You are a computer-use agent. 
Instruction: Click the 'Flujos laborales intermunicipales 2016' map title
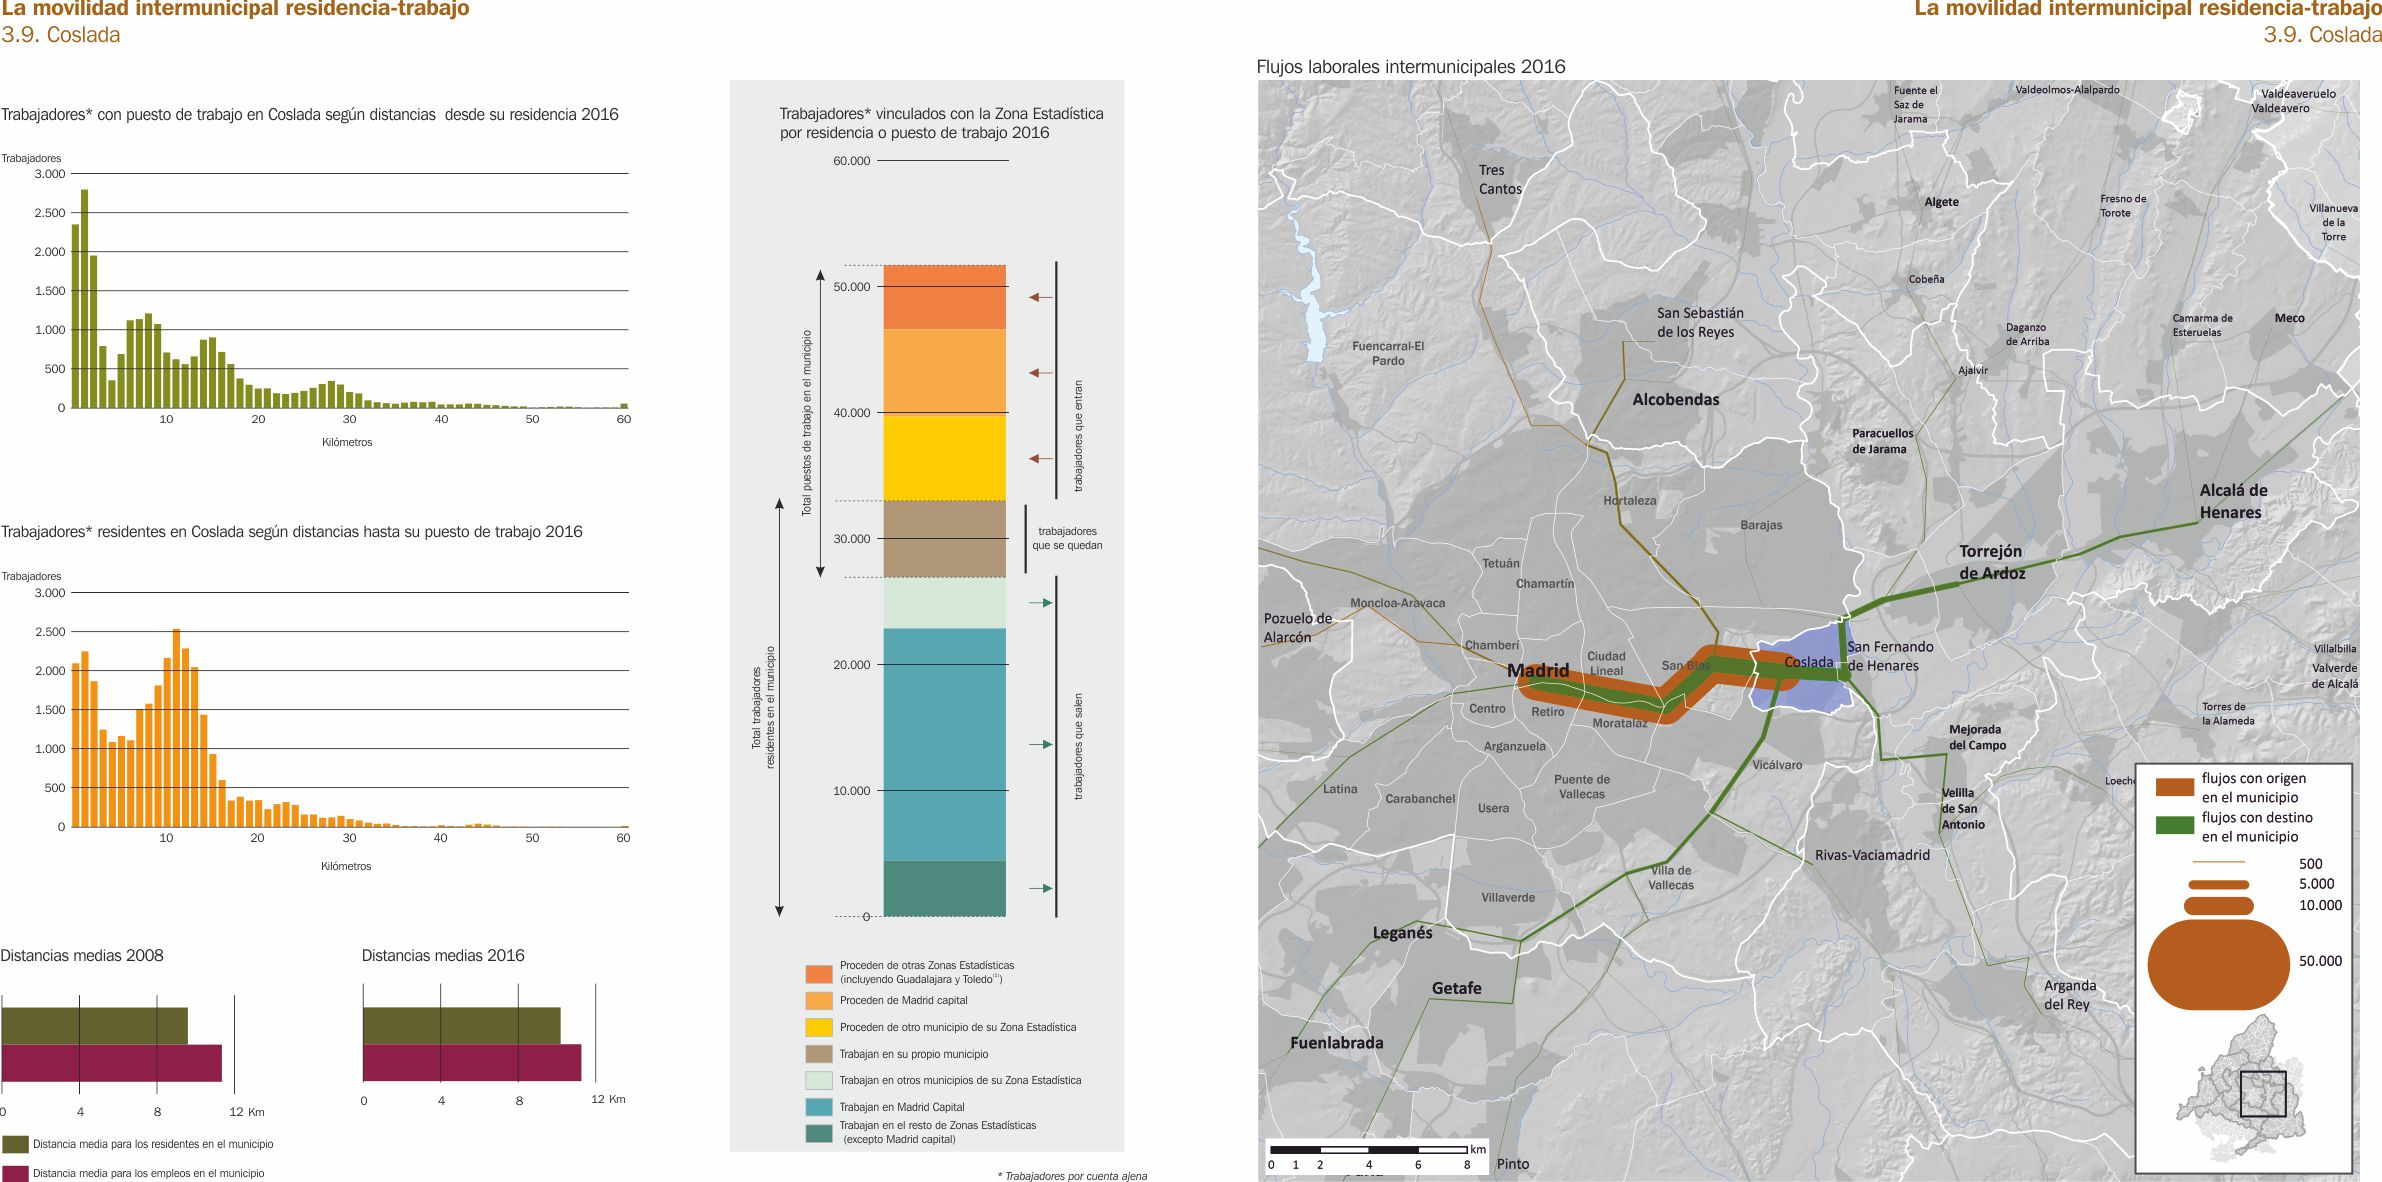pos(1410,67)
